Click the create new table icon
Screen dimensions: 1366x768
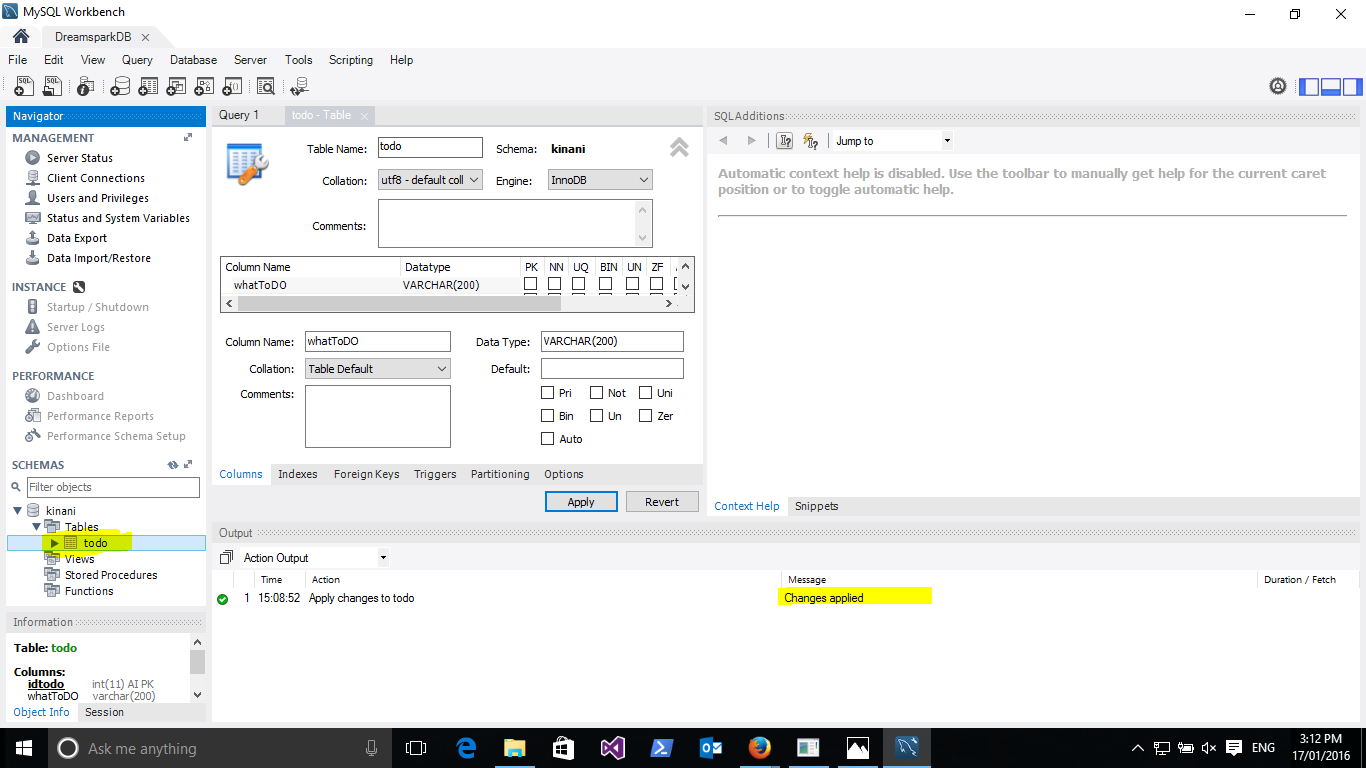(148, 87)
